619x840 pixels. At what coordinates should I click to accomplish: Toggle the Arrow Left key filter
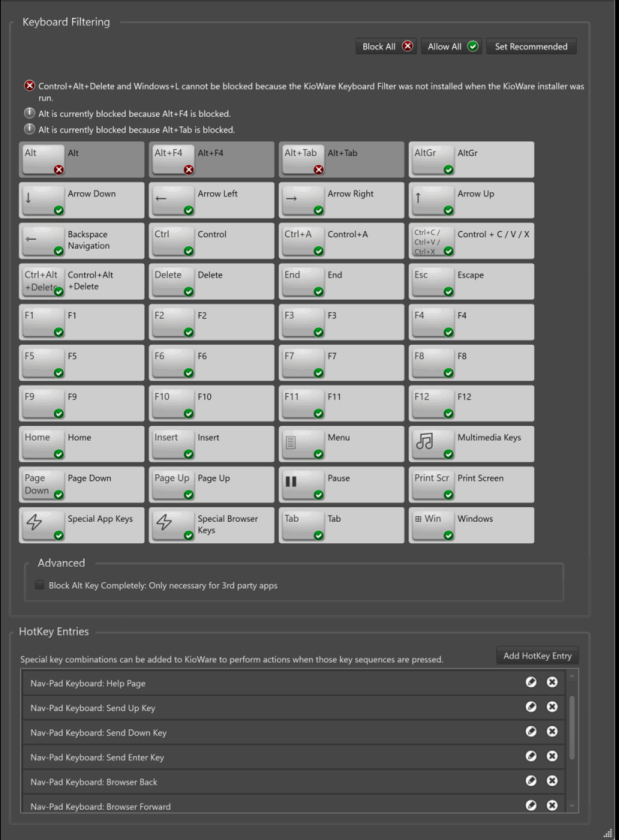tap(211, 200)
